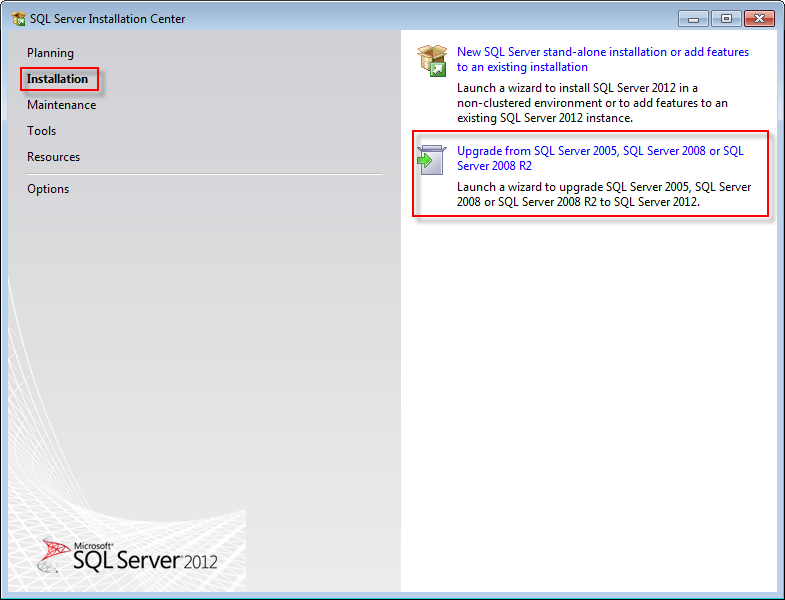
Task: Click description 'Launch a wizard to install SQL Server 2012'
Action: (592, 103)
